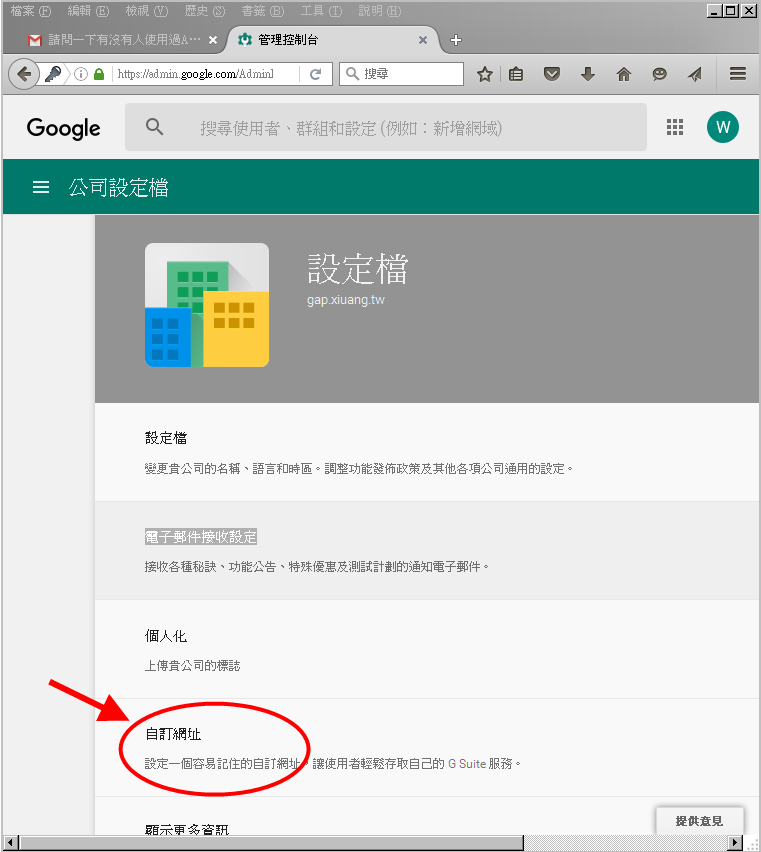
Task: Click the chat smiley toolbar icon
Action: (x=659, y=74)
